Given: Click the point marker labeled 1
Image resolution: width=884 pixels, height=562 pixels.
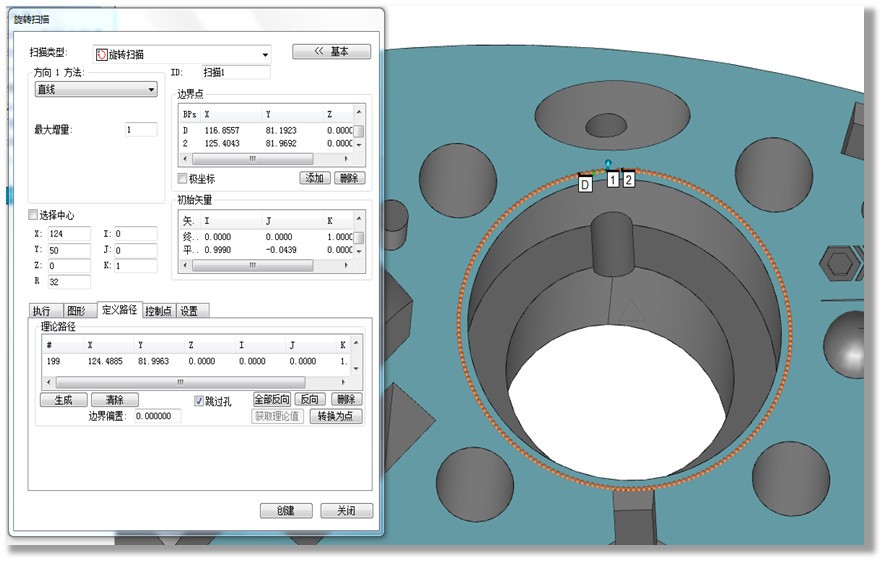Looking at the screenshot, I should click(x=613, y=180).
